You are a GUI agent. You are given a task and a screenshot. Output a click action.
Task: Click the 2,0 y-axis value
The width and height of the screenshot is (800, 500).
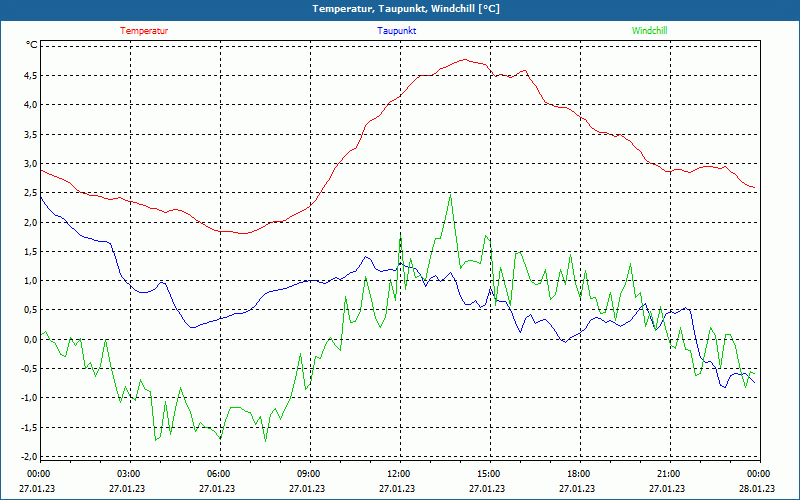(x=31, y=222)
